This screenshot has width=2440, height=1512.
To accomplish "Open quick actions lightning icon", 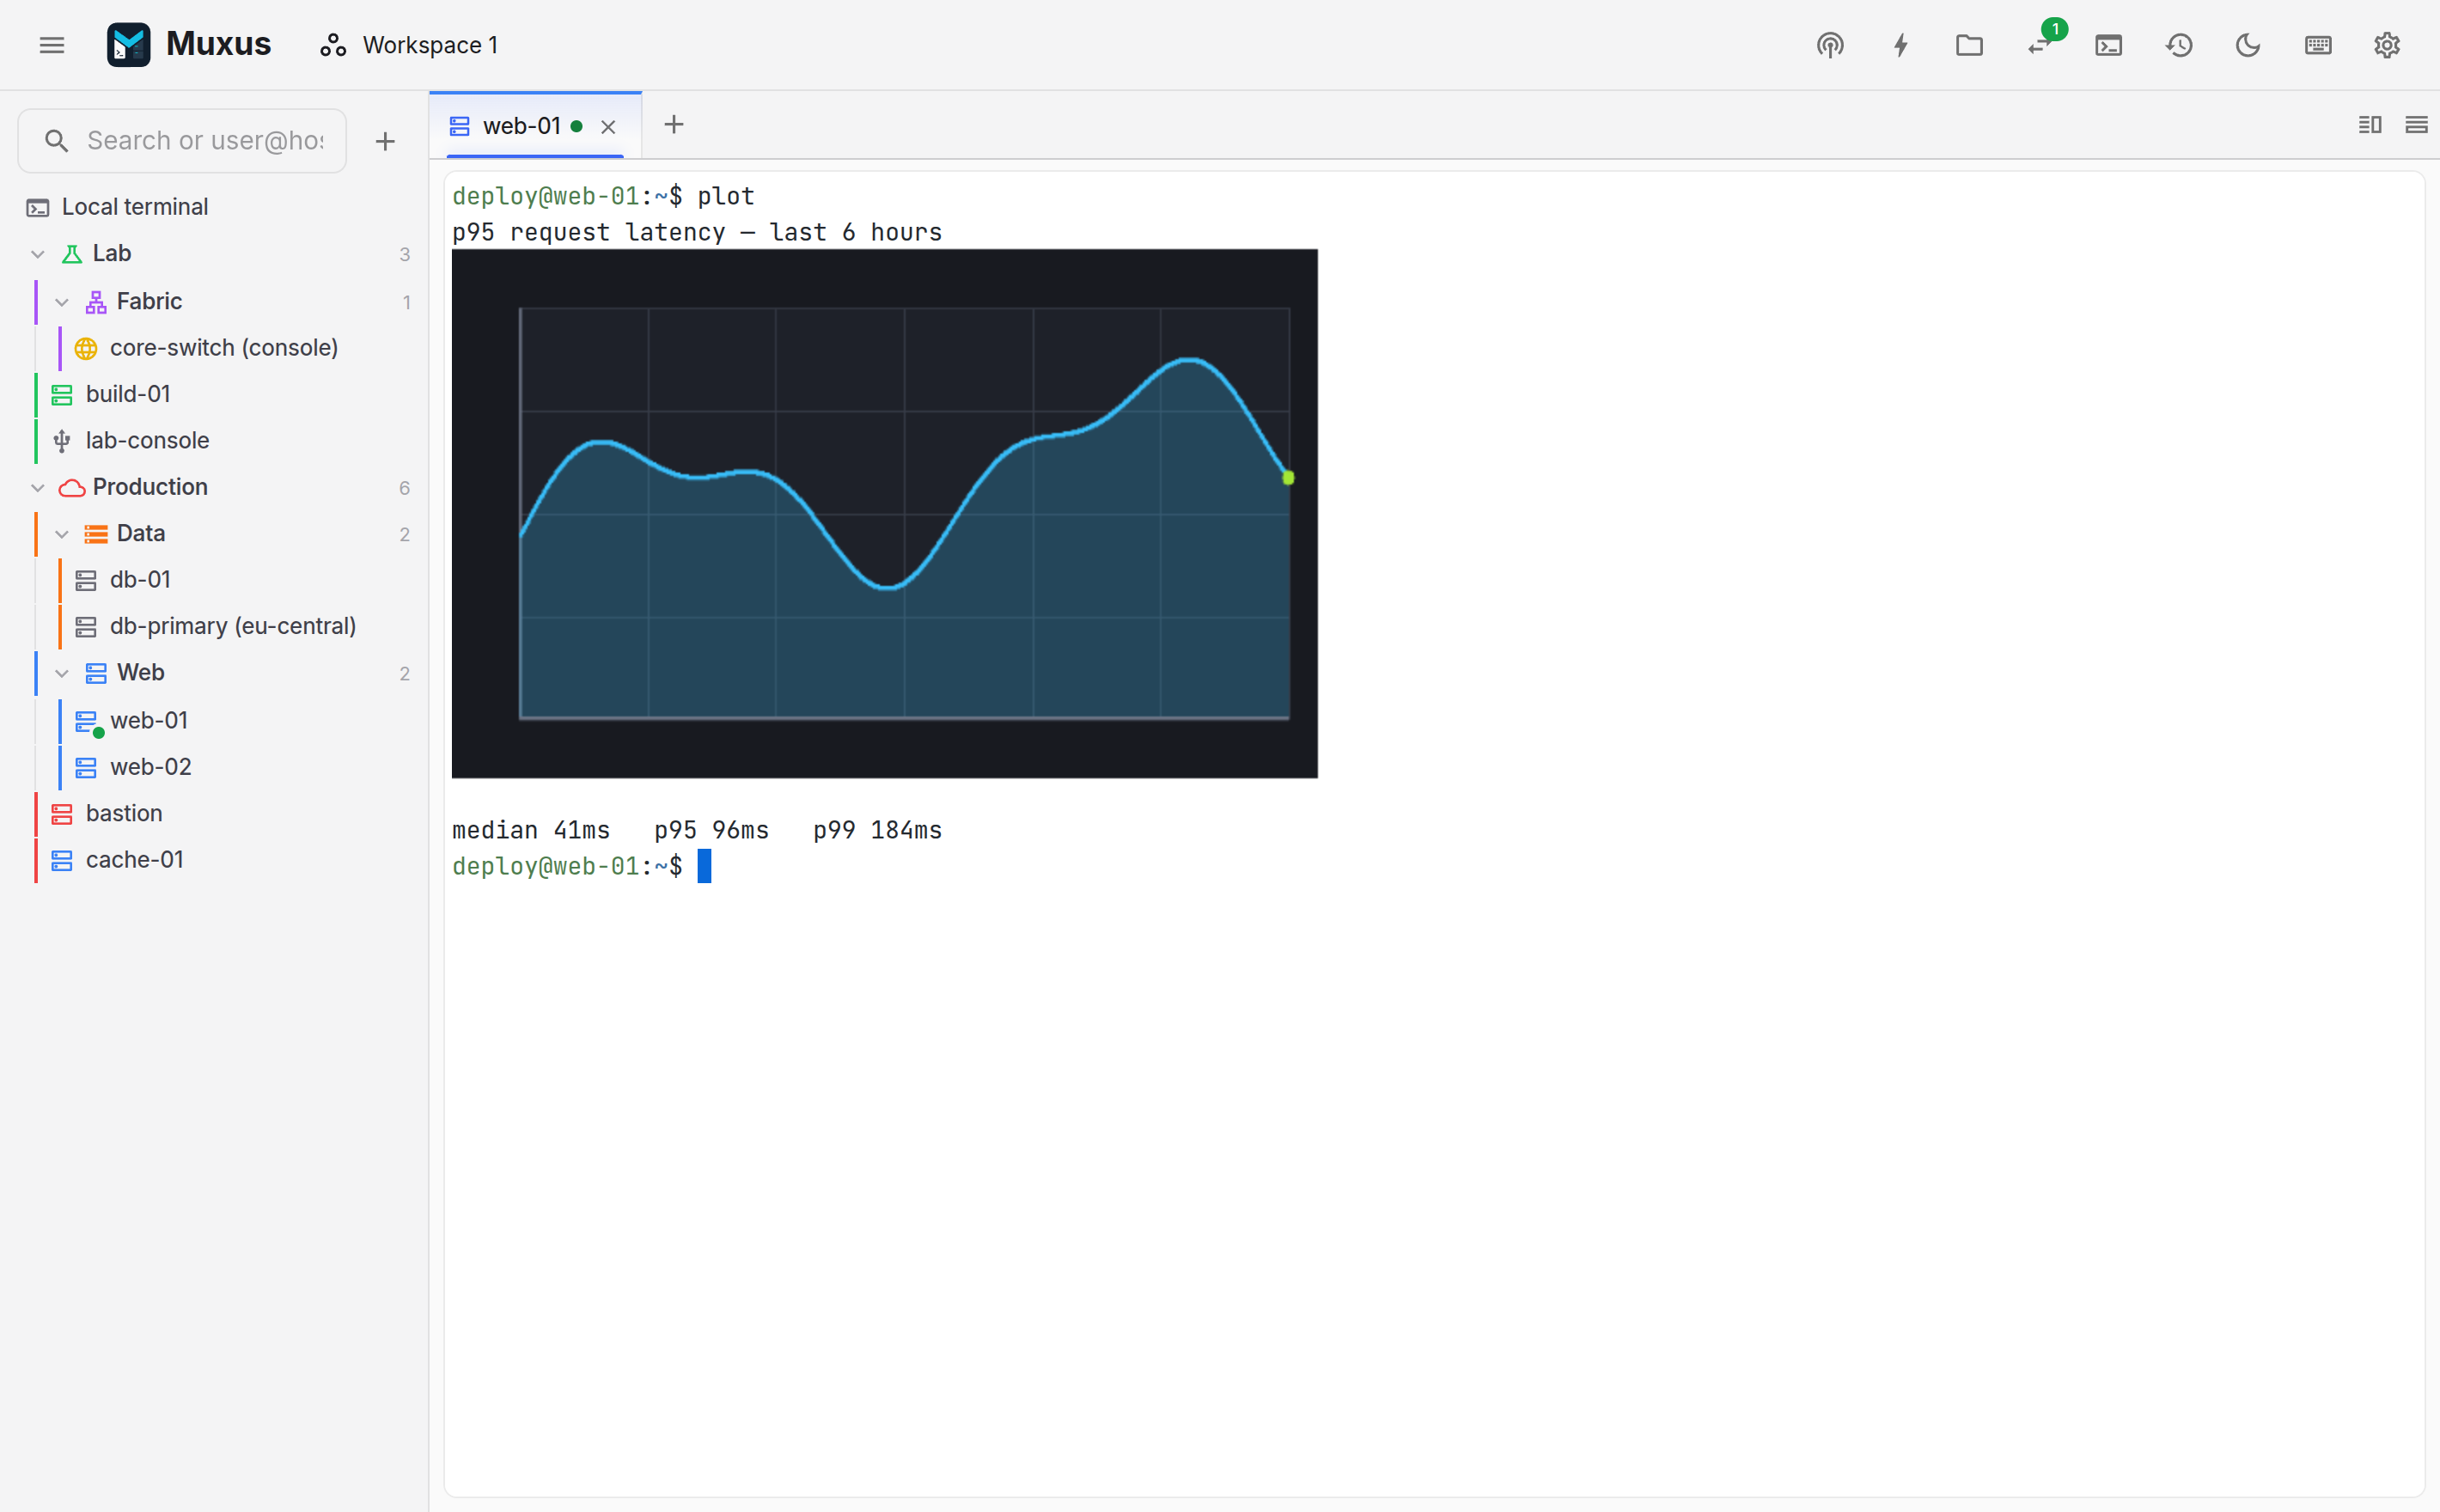I will point(1901,45).
